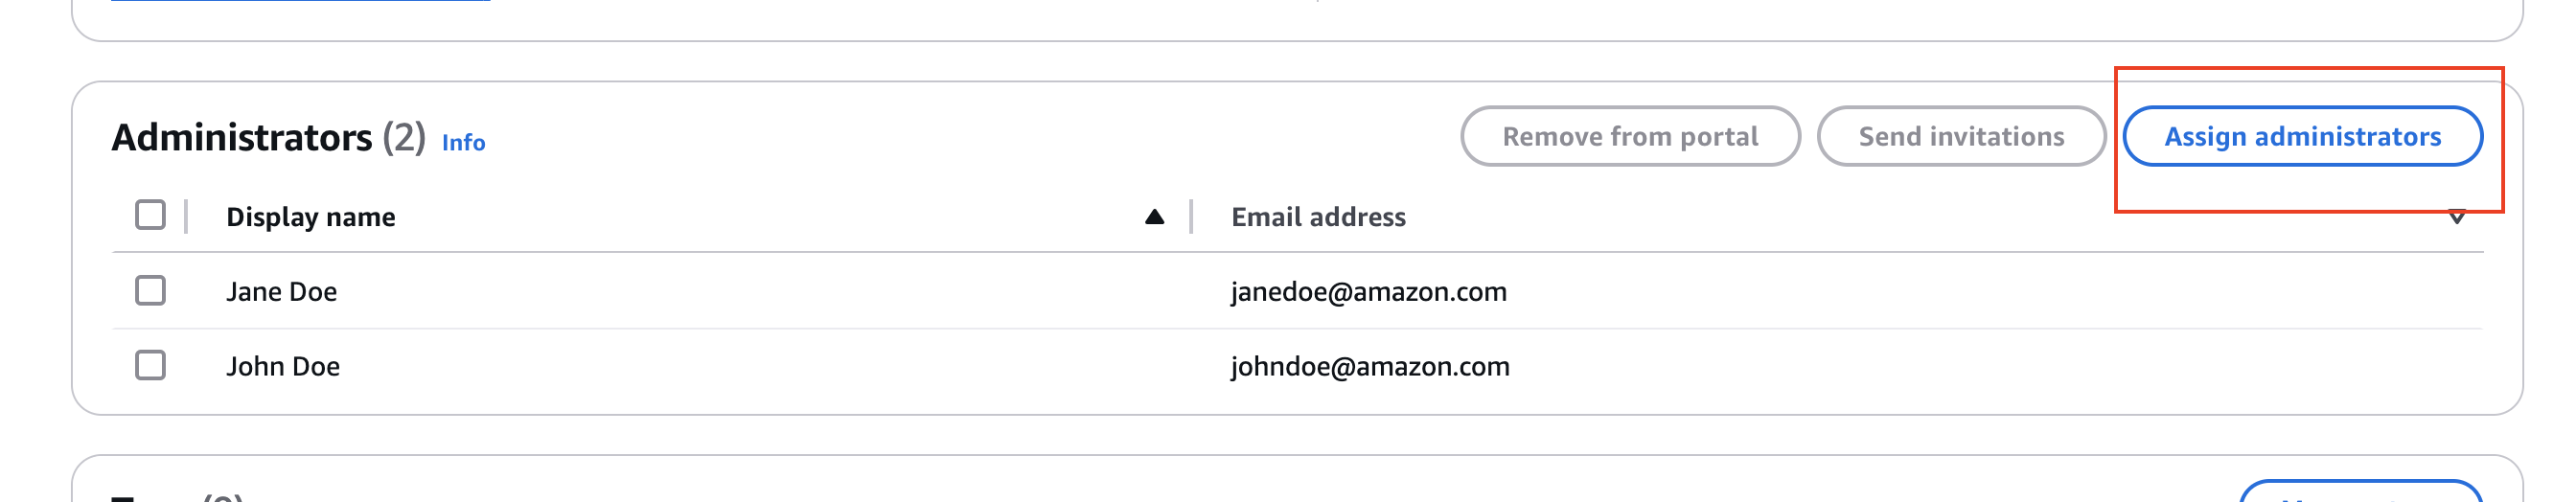The width and height of the screenshot is (2576, 502).
Task: Click the divider between Display name and Email address
Action: click(1191, 216)
